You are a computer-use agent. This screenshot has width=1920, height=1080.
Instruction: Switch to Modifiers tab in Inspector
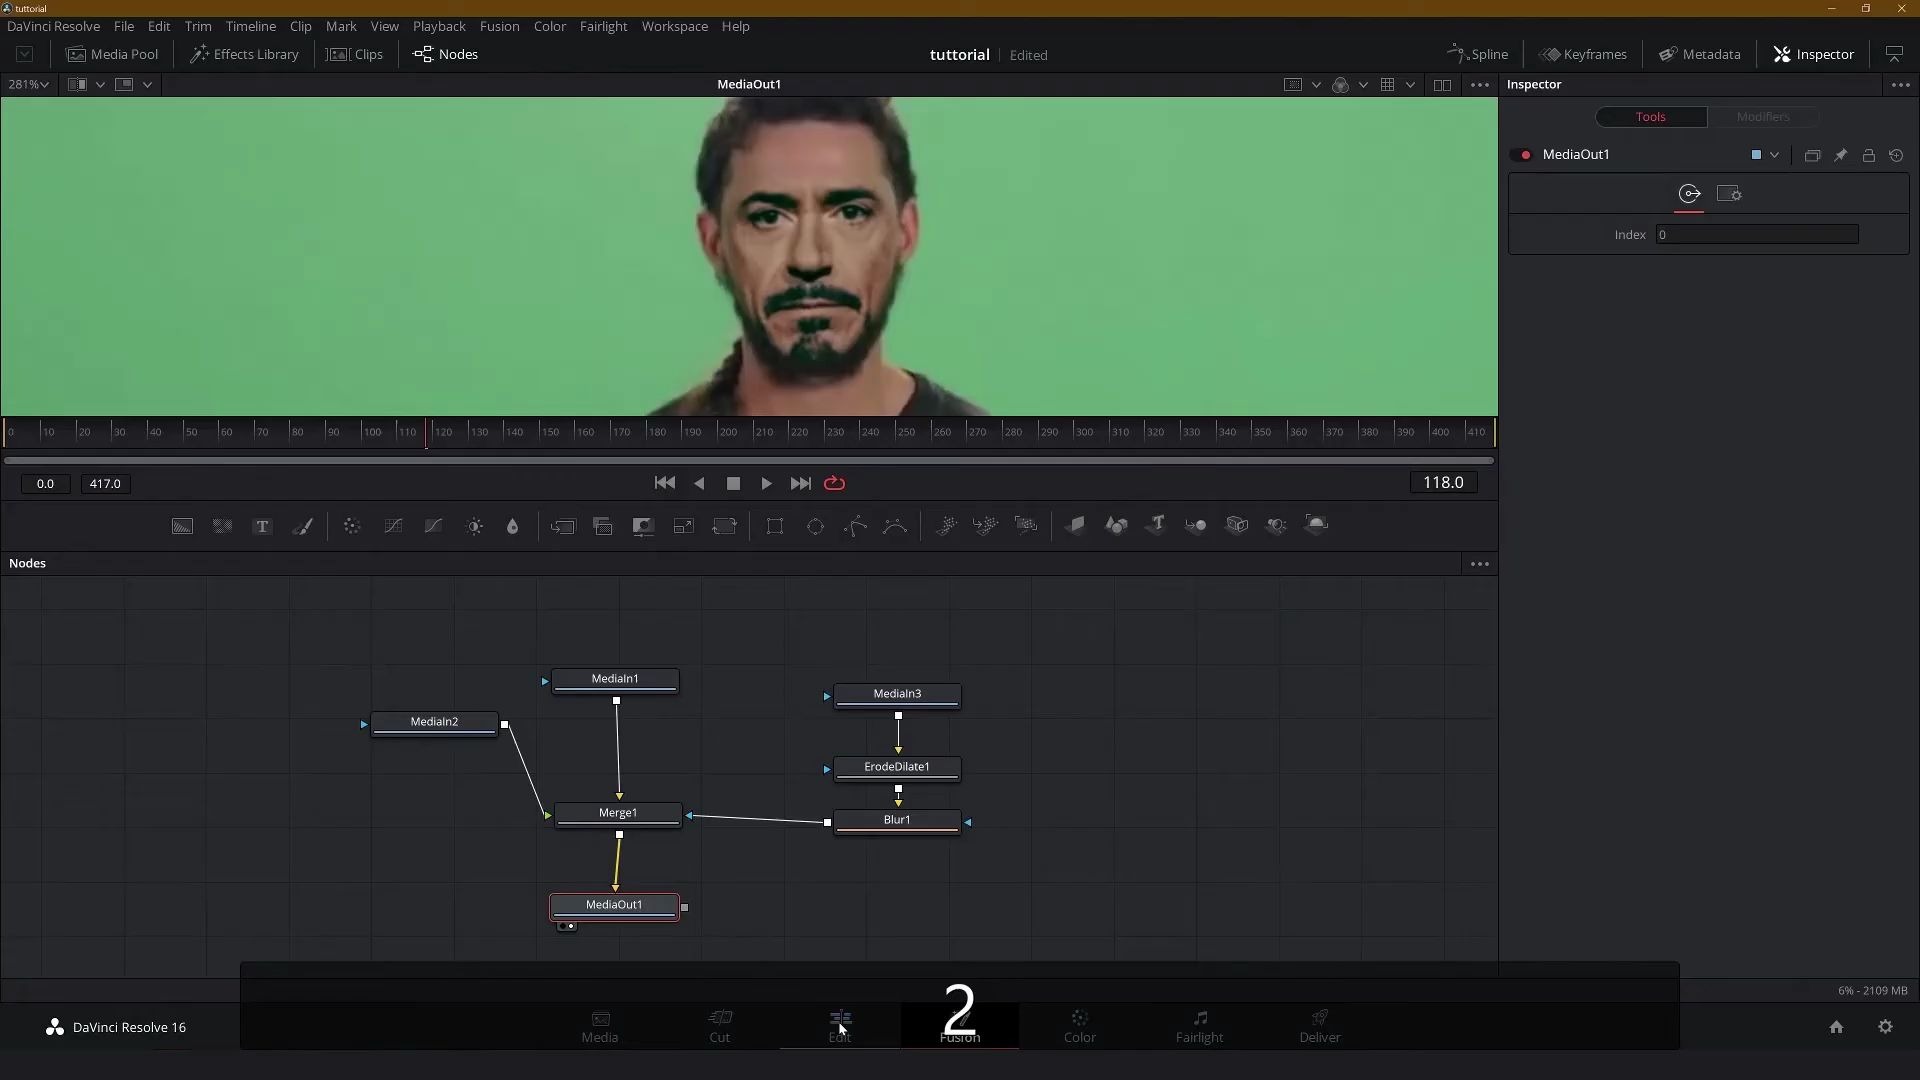click(x=1762, y=117)
